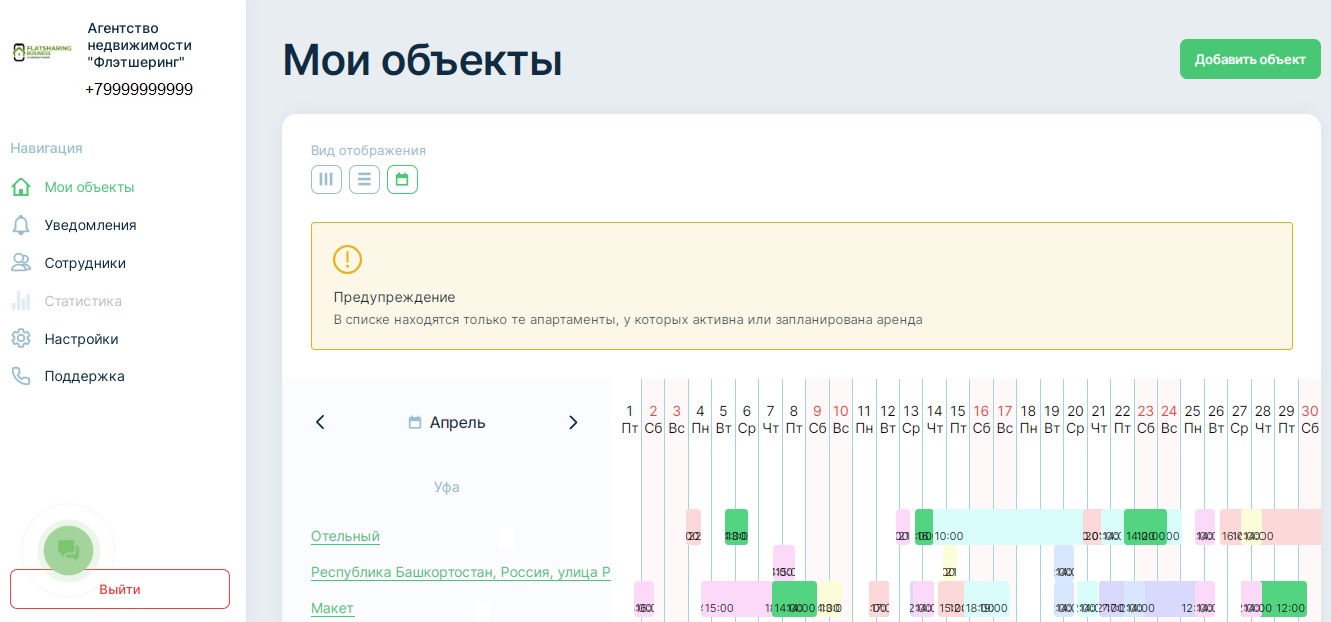The image size is (1331, 622).
Task: Open the Отельный property link
Action: tap(345, 536)
